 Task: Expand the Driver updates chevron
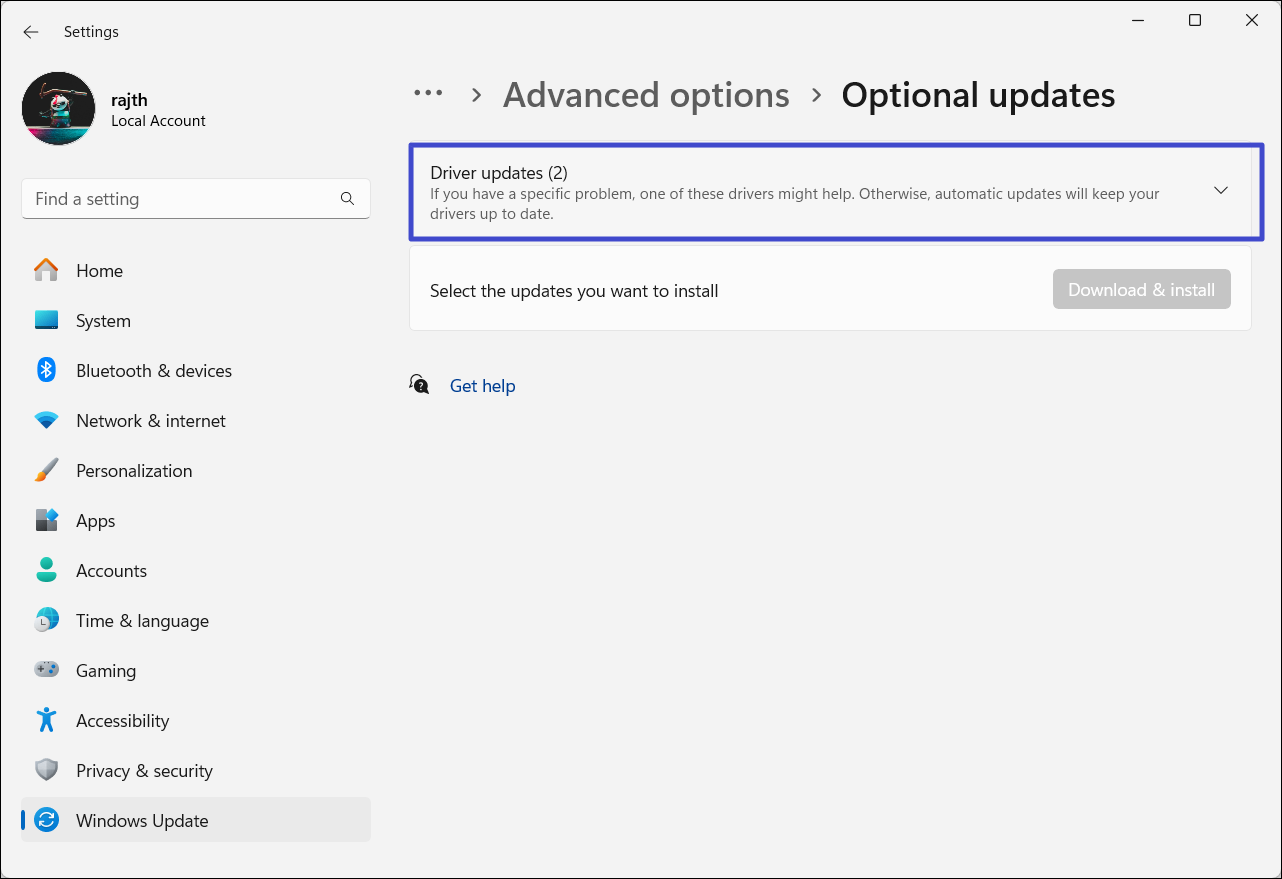click(1220, 190)
